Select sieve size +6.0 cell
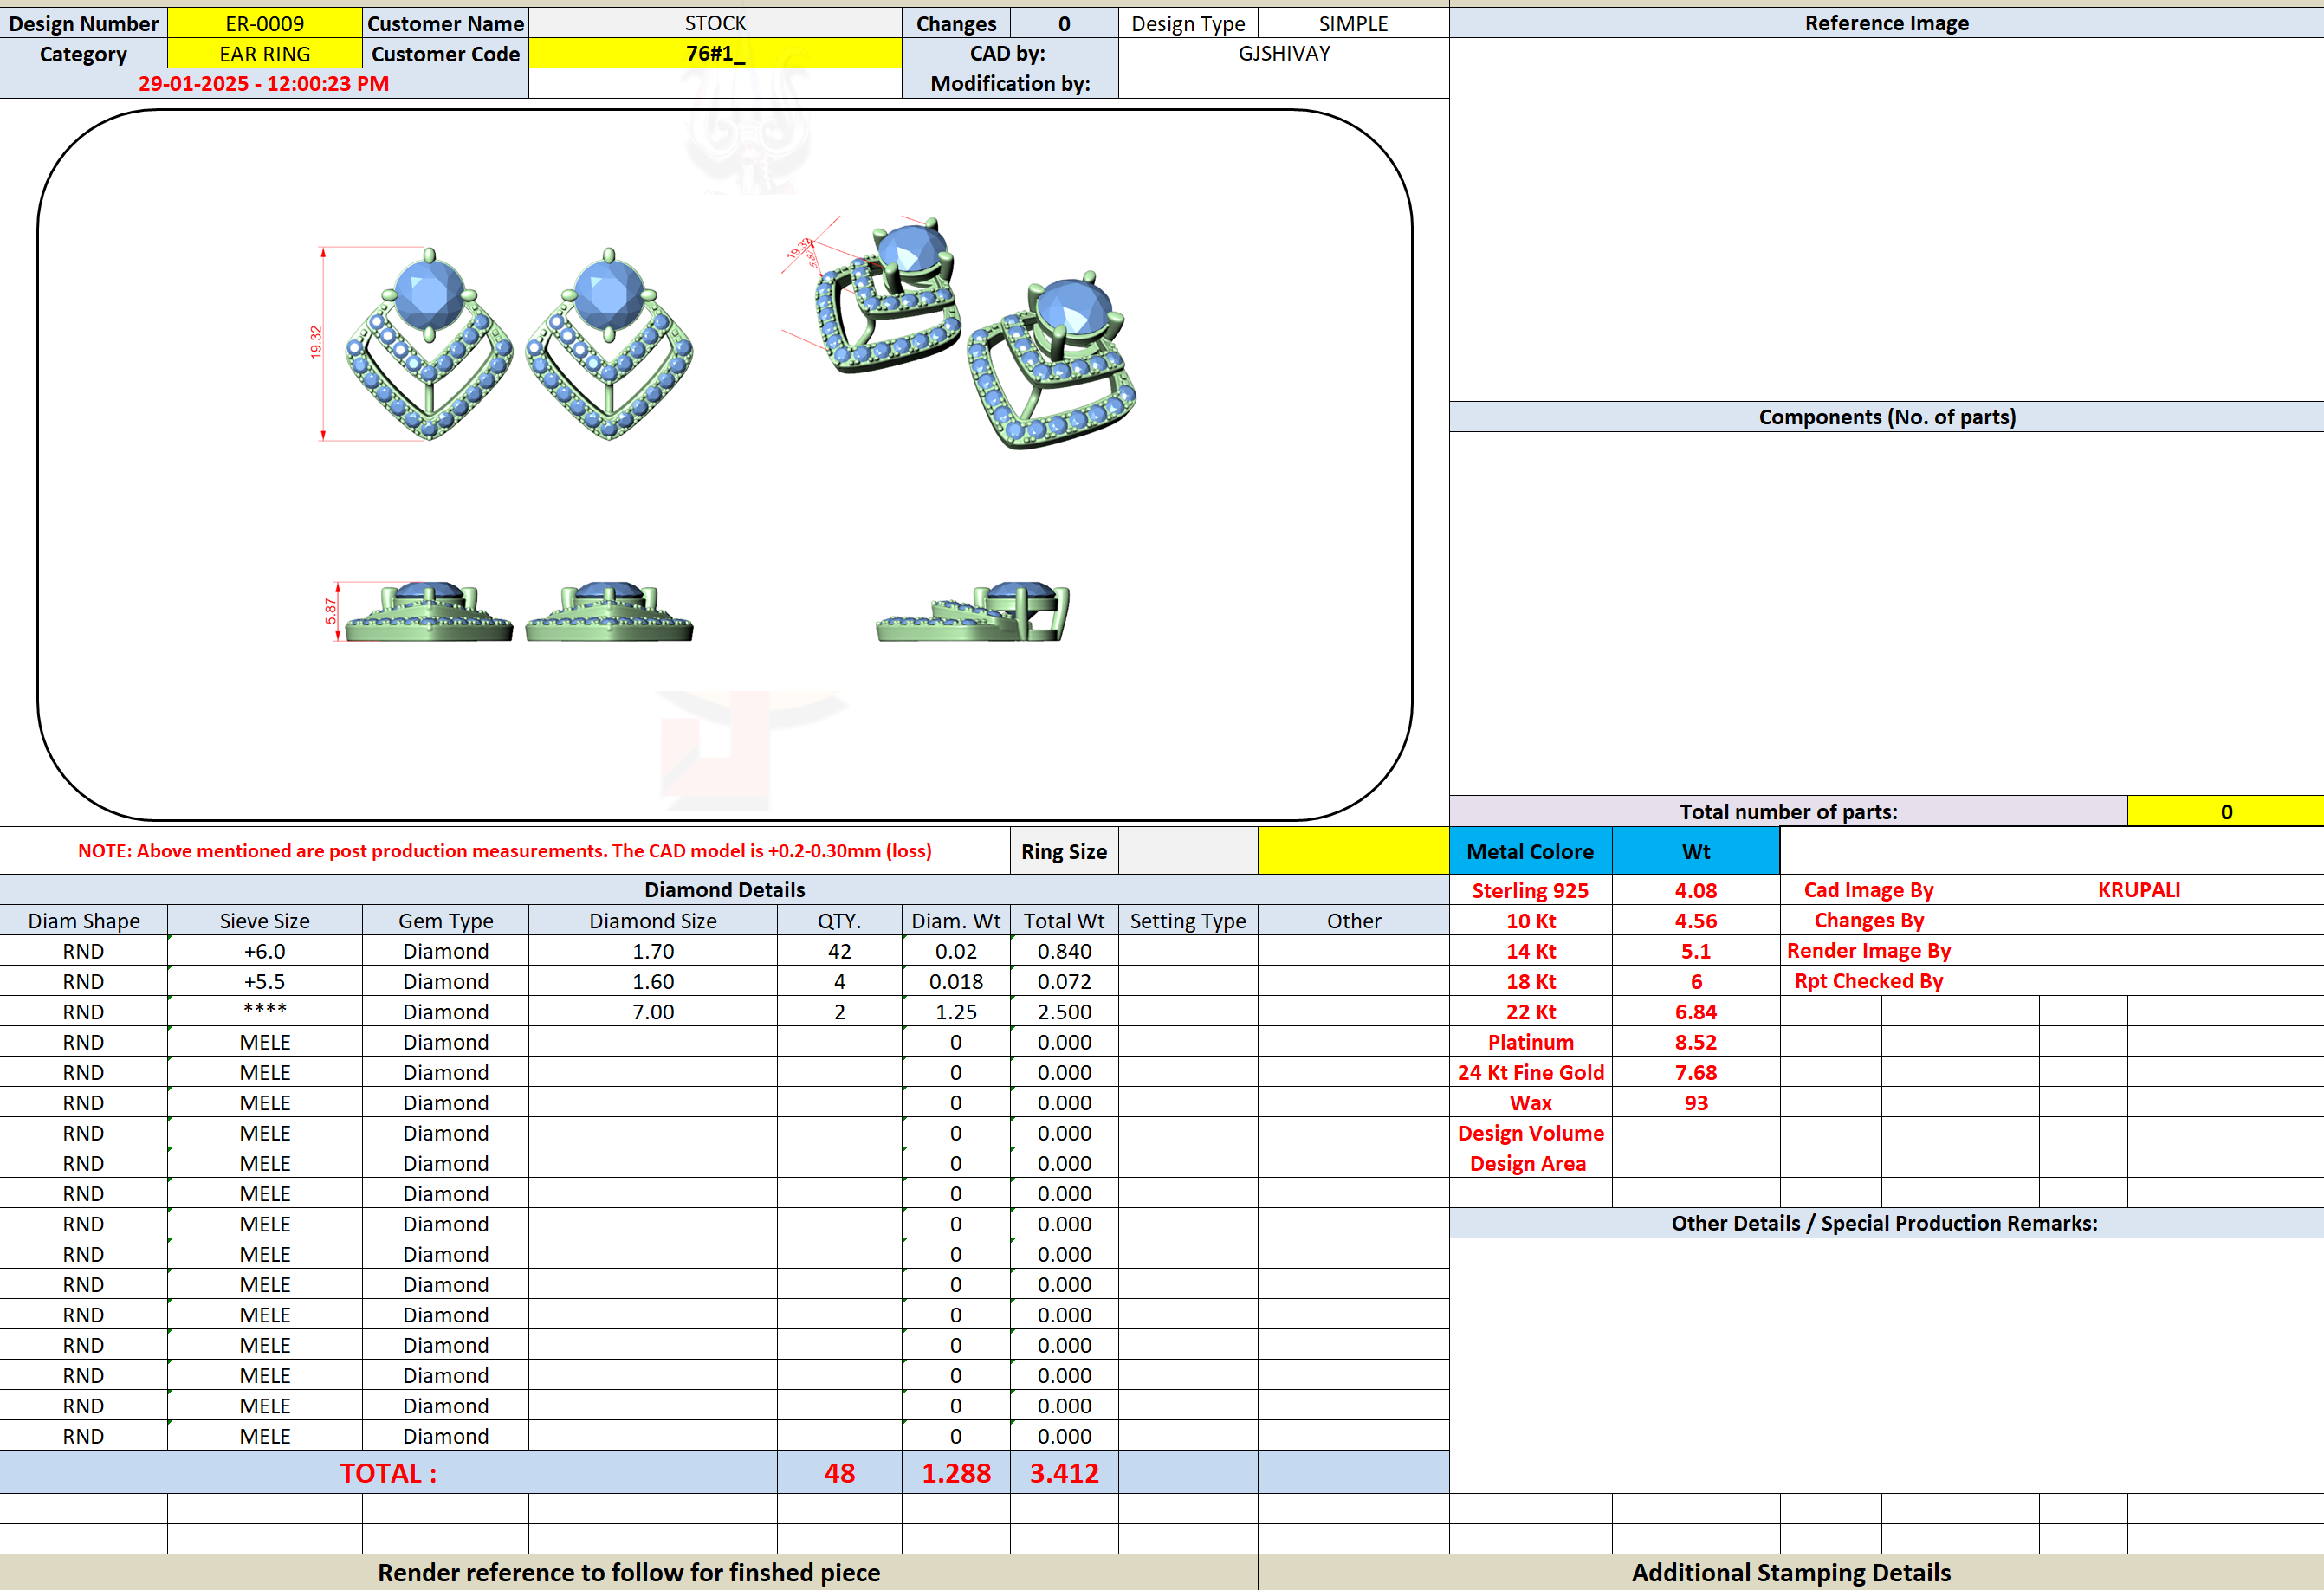This screenshot has height=1590, width=2324. coord(264,951)
